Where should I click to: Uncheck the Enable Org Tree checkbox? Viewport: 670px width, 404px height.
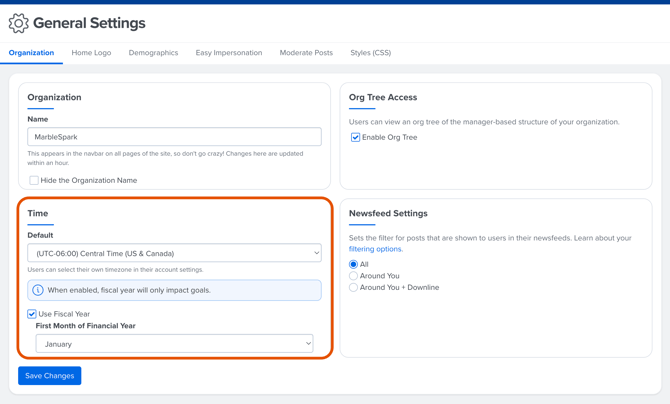click(355, 137)
